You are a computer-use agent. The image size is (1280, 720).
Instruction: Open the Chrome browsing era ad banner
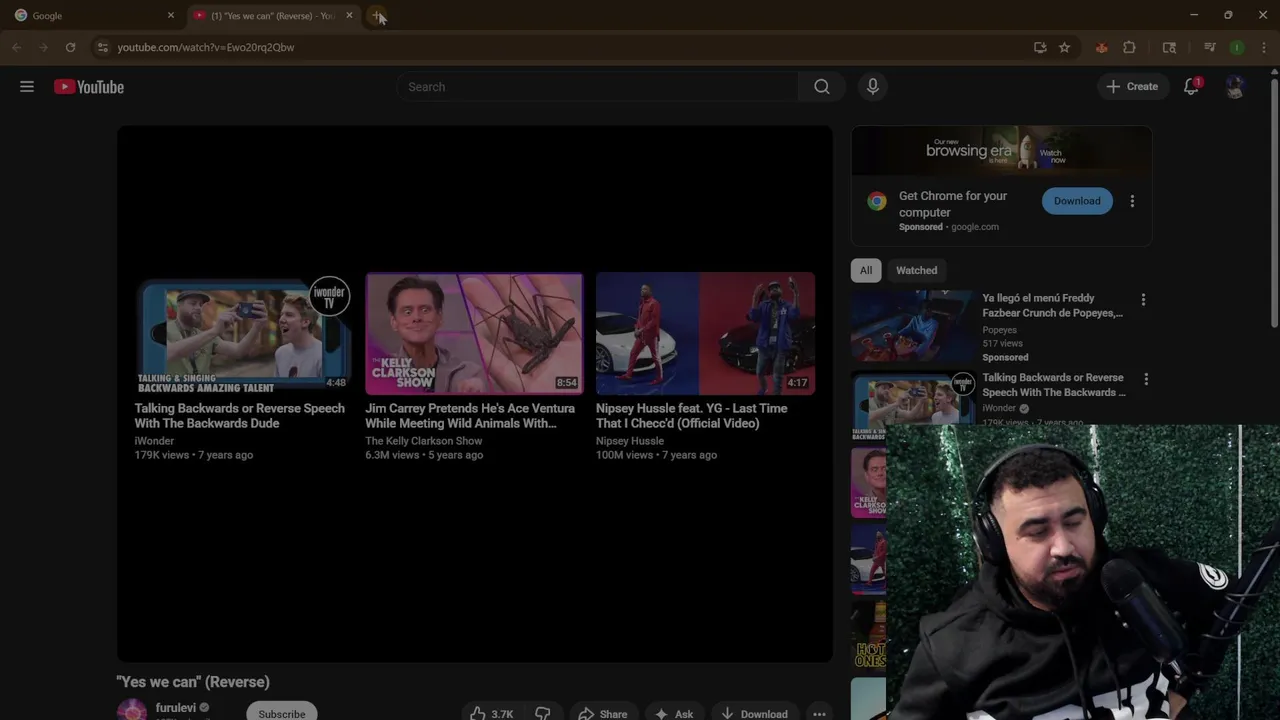[x=1001, y=152]
